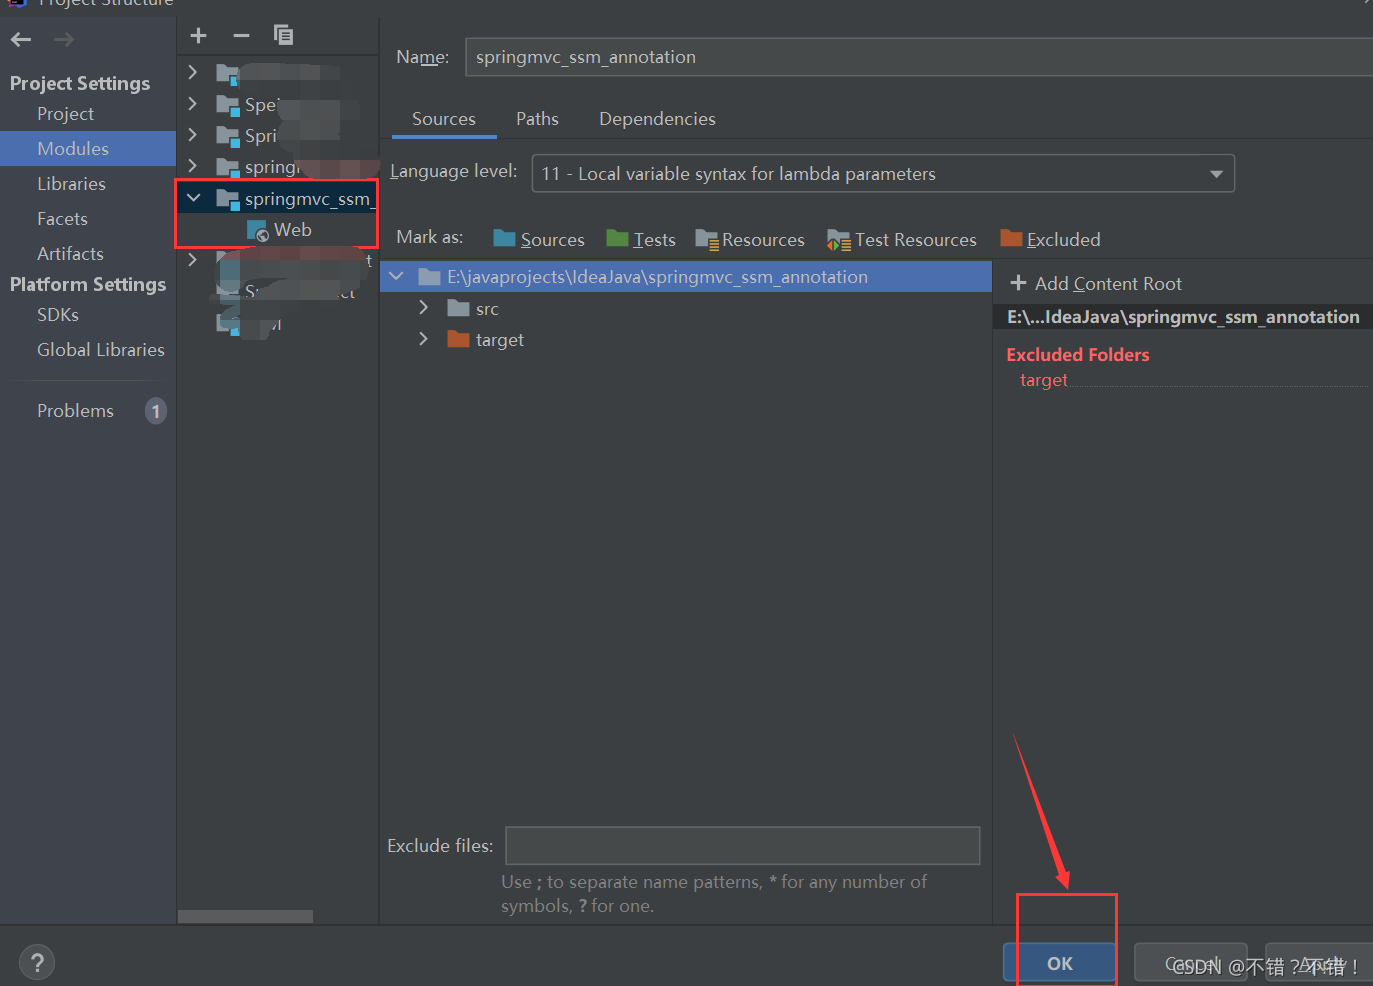The width and height of the screenshot is (1373, 986).
Task: Switch to the Paths tab
Action: [537, 119]
